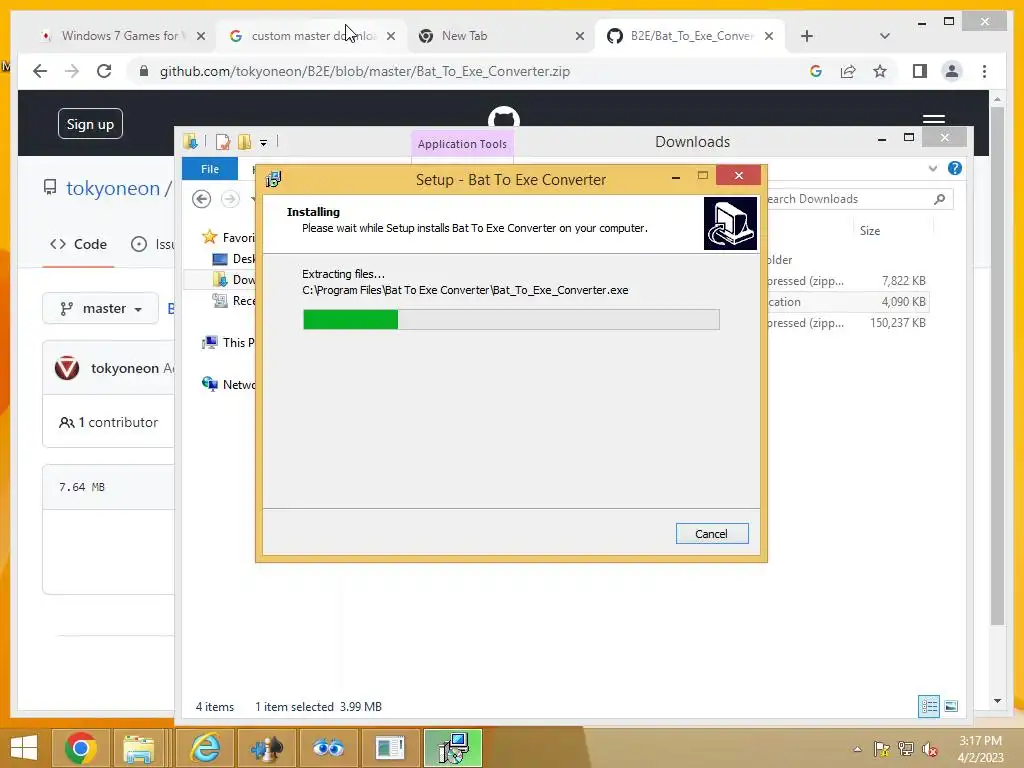This screenshot has height=768, width=1024.
Task: Open the tab search dropdown chevron
Action: (x=884, y=36)
